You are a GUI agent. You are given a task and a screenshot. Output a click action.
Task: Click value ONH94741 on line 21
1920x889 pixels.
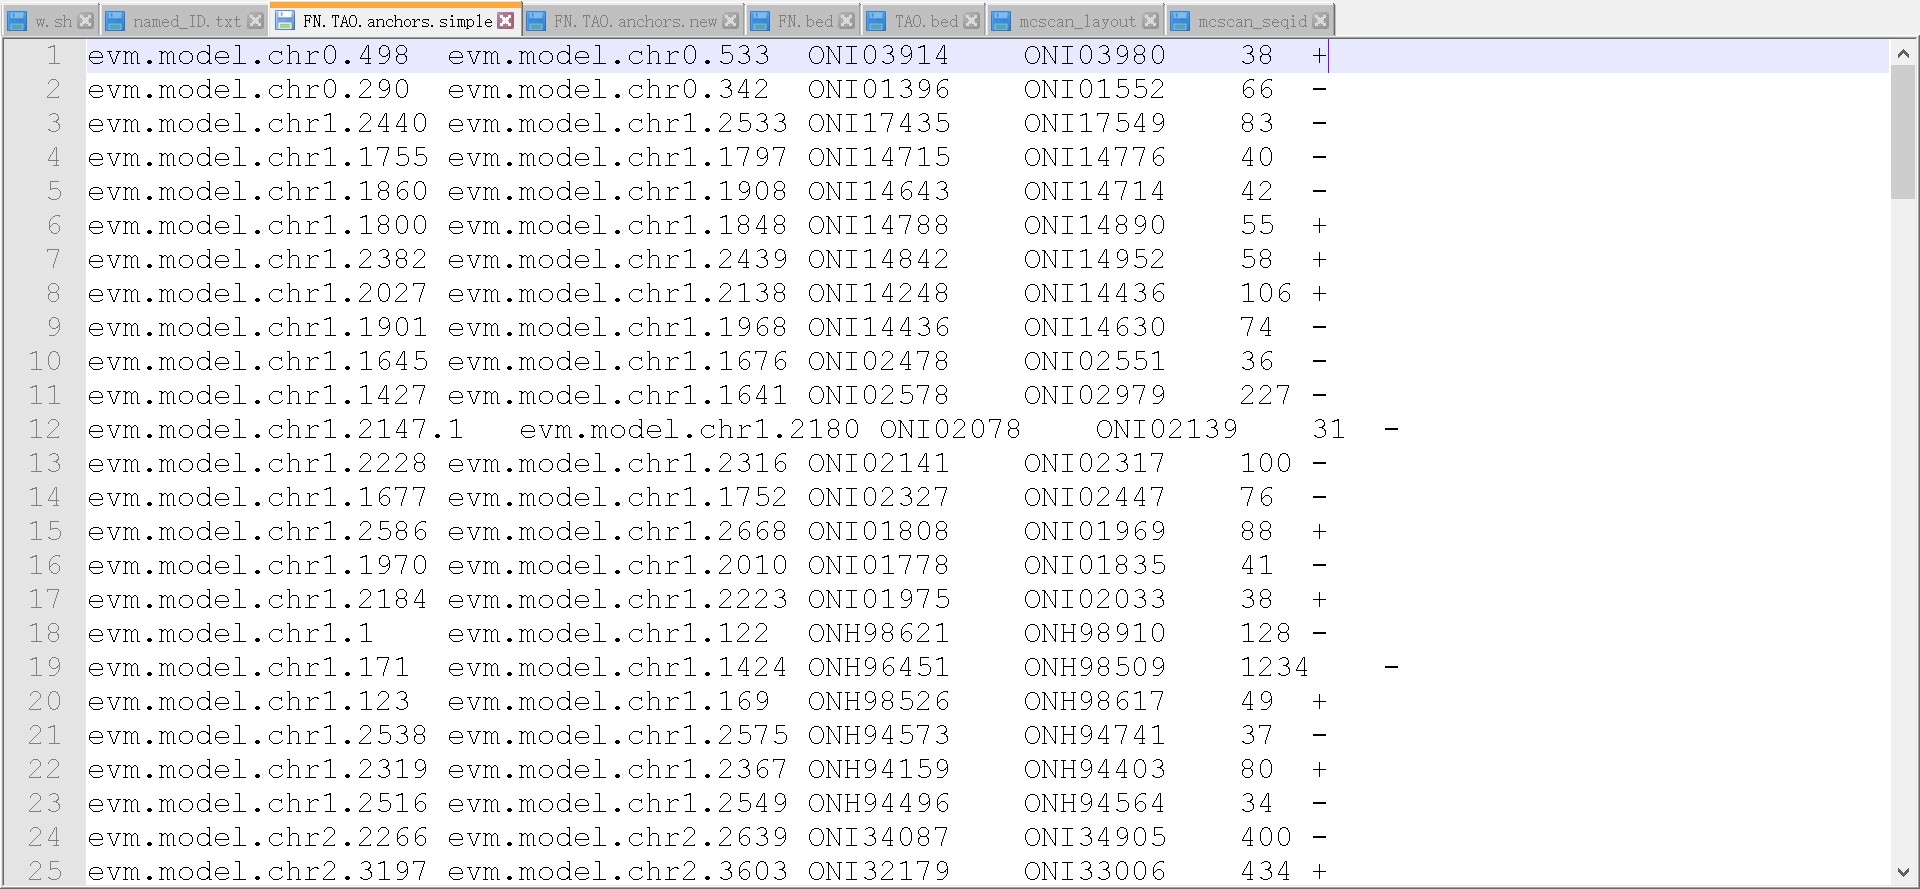[x=1095, y=735]
